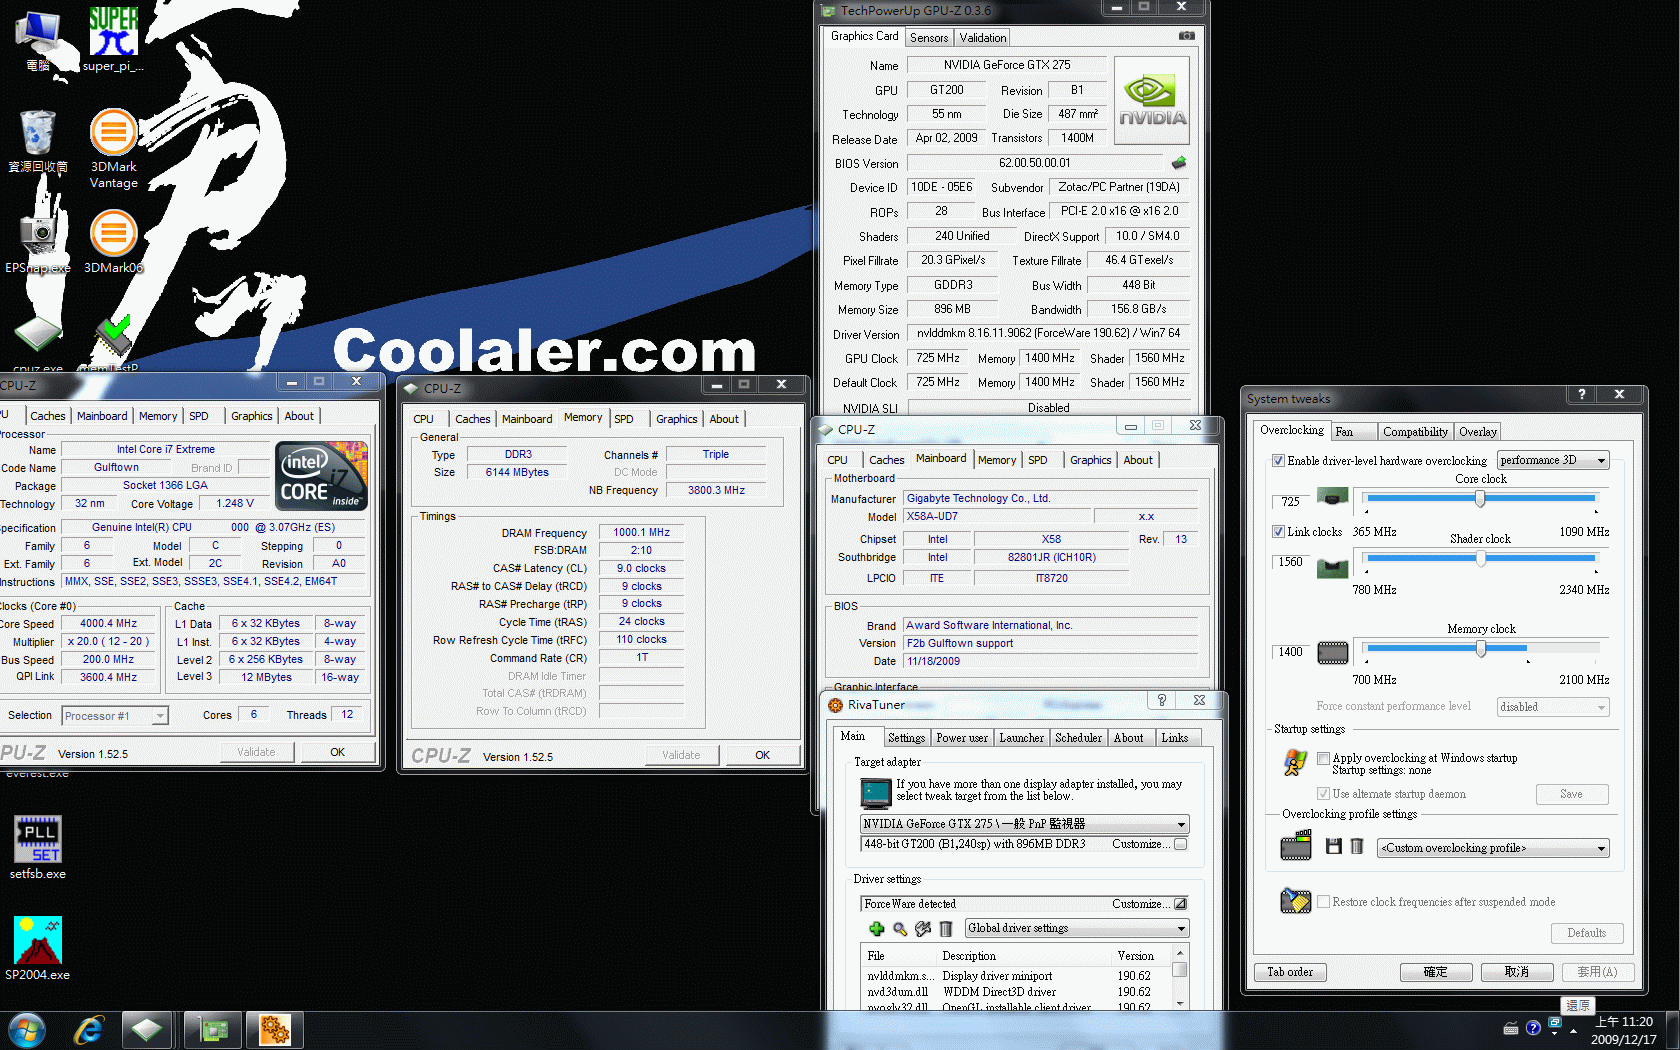
Task: Open CPU-Z Processor #1 selection dropdown
Action: [115, 716]
